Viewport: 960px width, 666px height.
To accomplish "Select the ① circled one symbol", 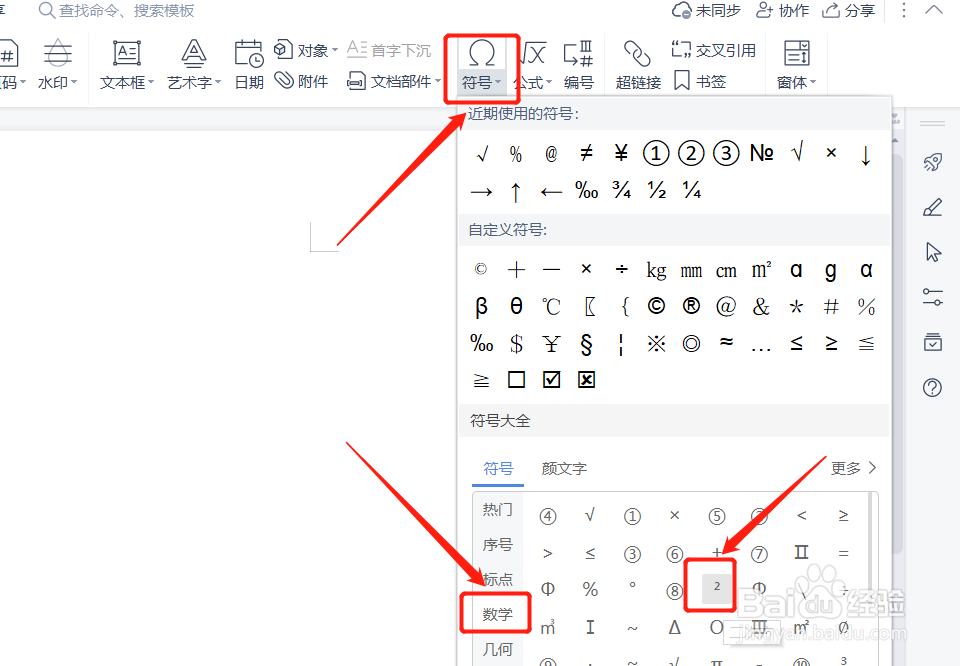I will 655,152.
